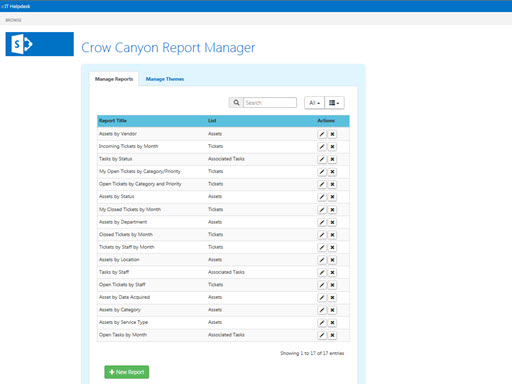512x384 pixels.
Task: Click the SharePoint logo
Action: coord(40,44)
